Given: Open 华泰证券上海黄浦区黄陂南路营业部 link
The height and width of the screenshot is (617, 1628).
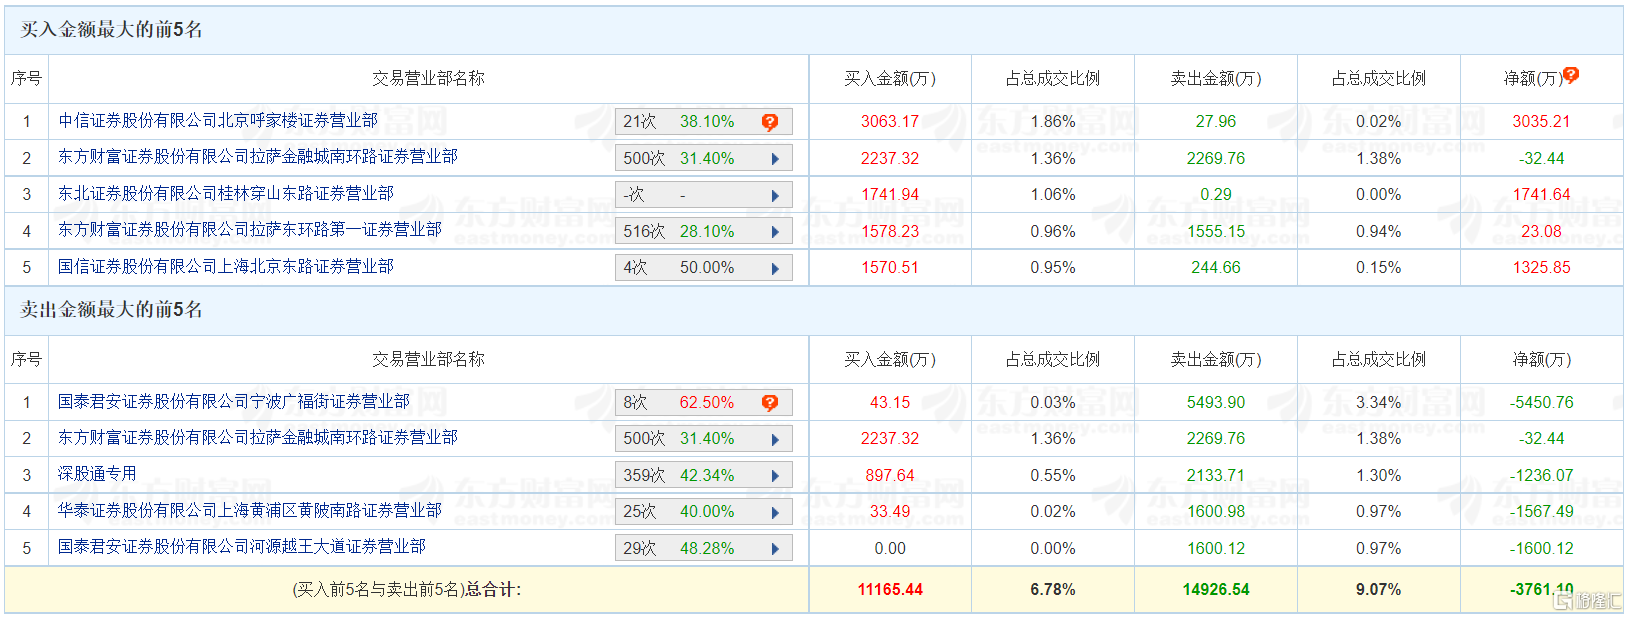Looking at the screenshot, I should (250, 510).
